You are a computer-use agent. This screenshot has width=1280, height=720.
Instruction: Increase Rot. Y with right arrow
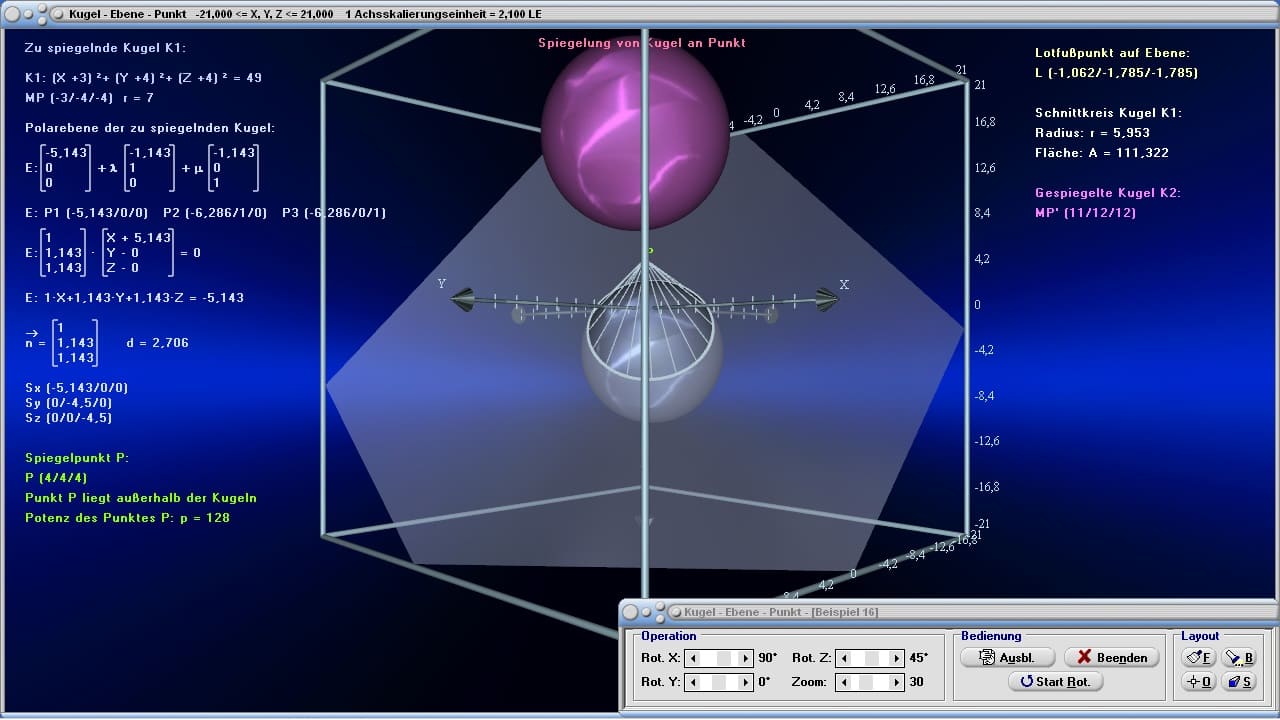(x=745, y=682)
